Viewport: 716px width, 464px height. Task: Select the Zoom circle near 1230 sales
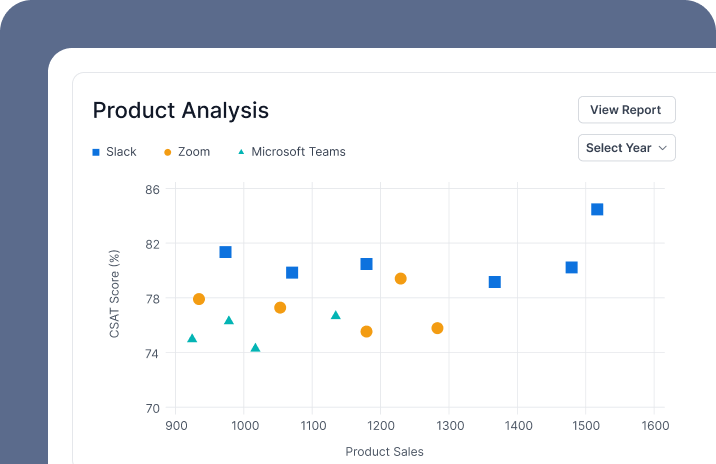coord(400,279)
